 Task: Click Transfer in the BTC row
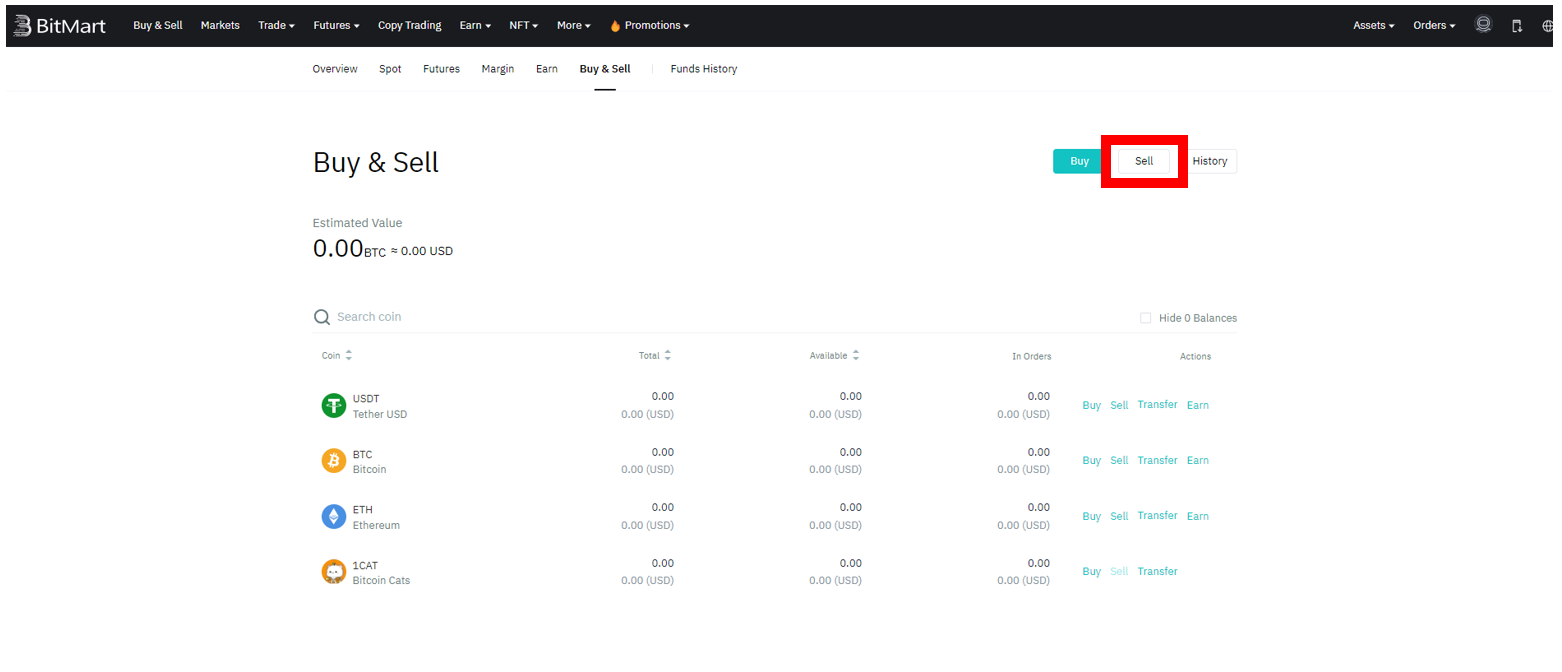click(x=1157, y=461)
